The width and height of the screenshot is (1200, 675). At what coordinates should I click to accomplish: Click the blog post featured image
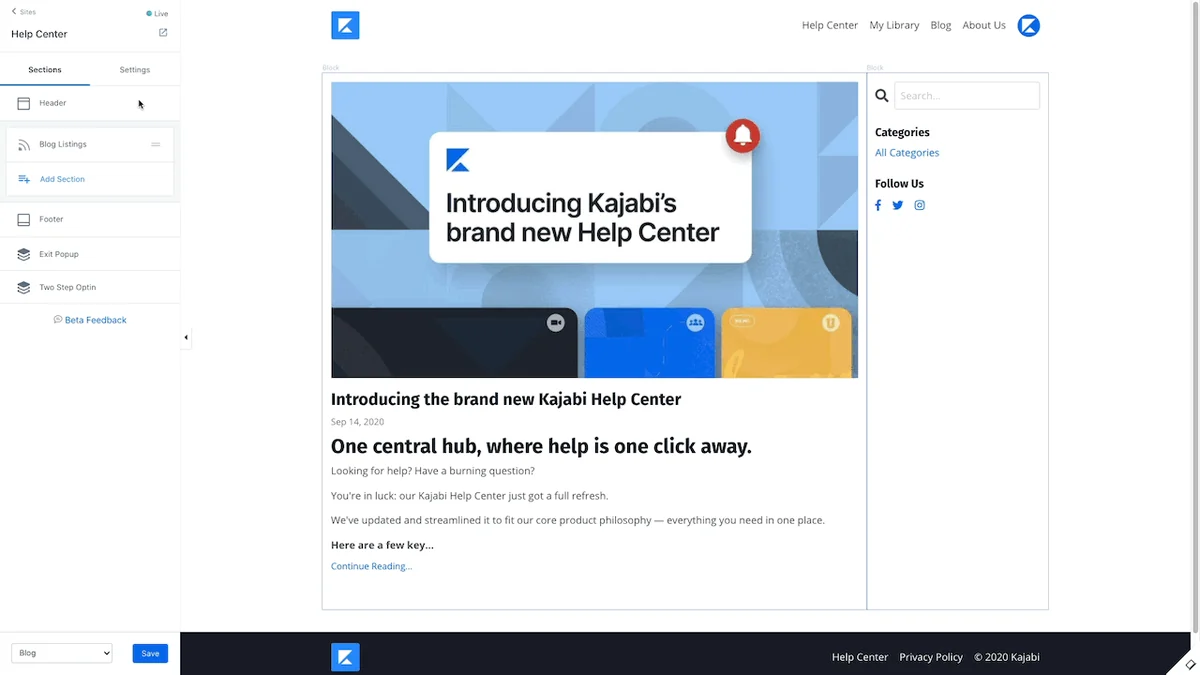click(x=594, y=230)
